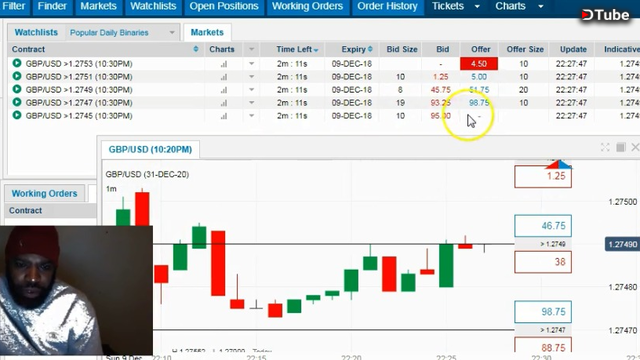Open chart icon for GBP/USD >1.2751 row
Screen dimensions: 640x360
pyautogui.click(x=224, y=77)
